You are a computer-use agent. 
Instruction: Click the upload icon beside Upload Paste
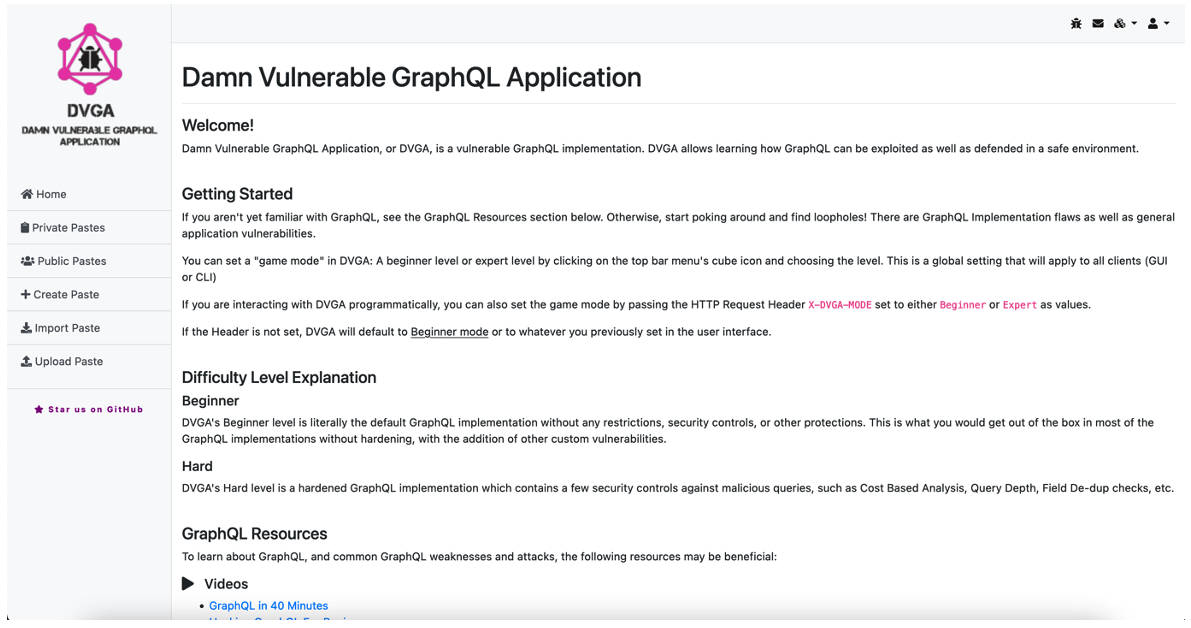[x=26, y=362]
